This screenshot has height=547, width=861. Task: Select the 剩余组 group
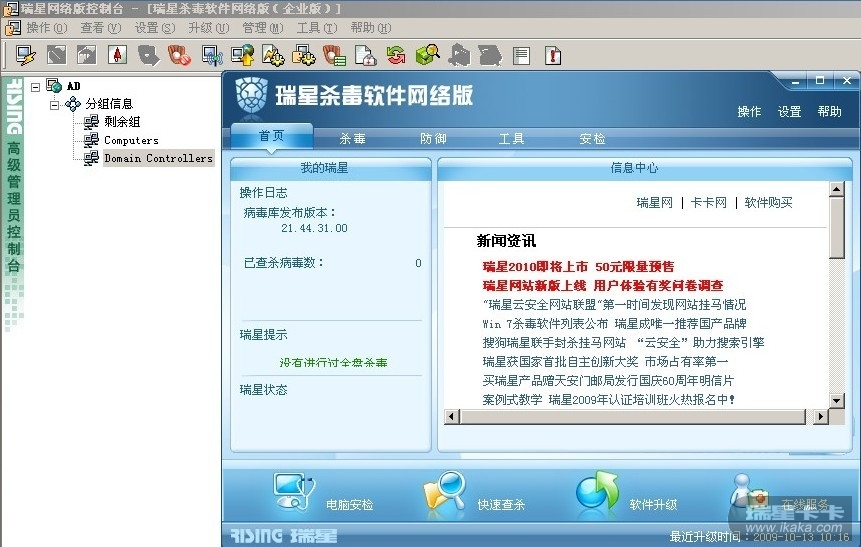(x=122, y=121)
